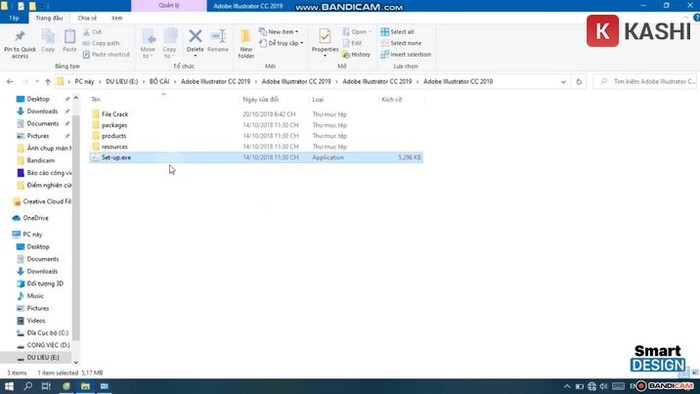Open the New item dropdown
Screen dimensions: 700x394
point(279,32)
